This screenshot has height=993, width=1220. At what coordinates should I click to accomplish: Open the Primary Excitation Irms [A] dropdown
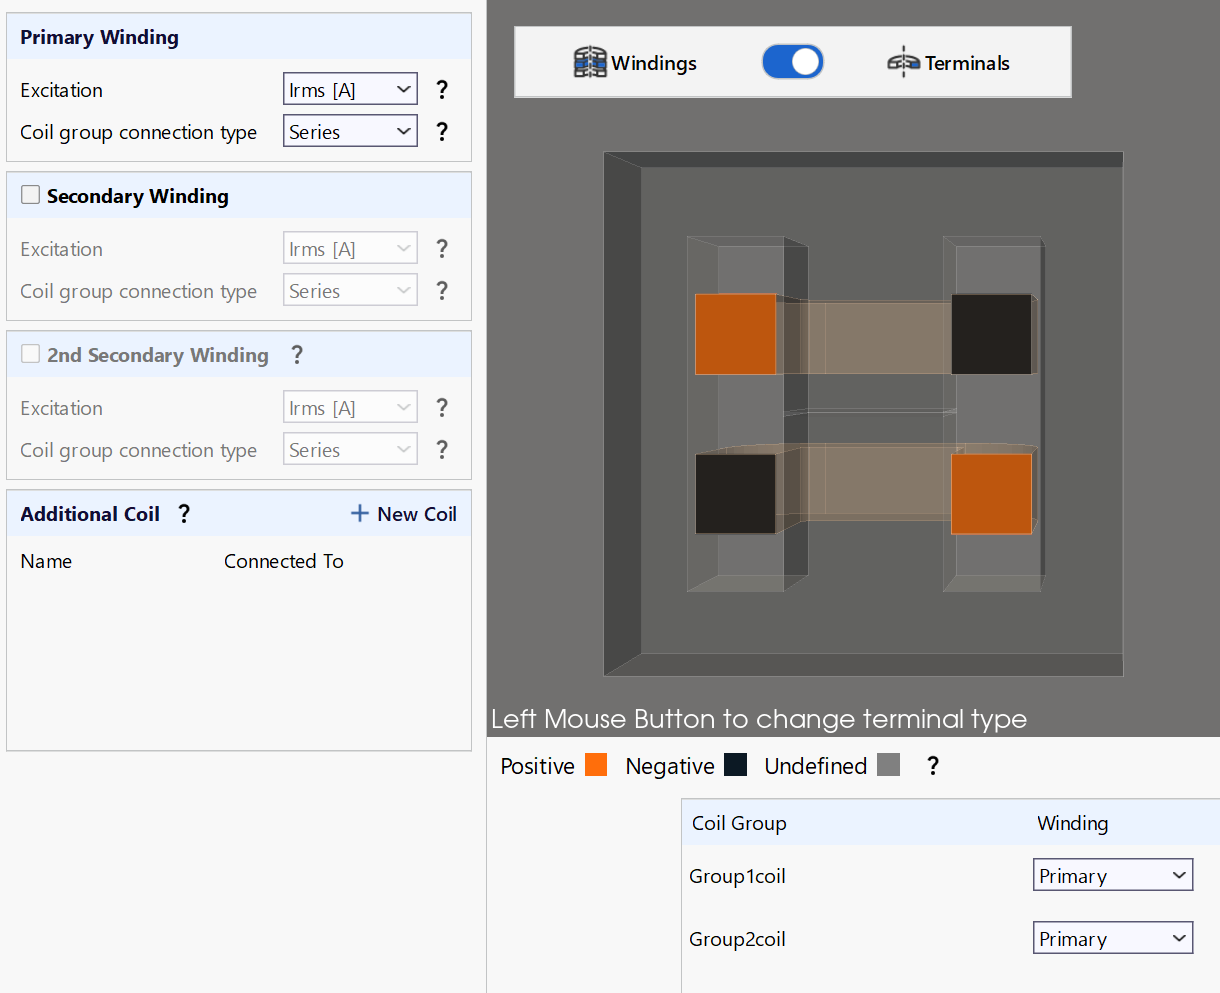pyautogui.click(x=351, y=90)
